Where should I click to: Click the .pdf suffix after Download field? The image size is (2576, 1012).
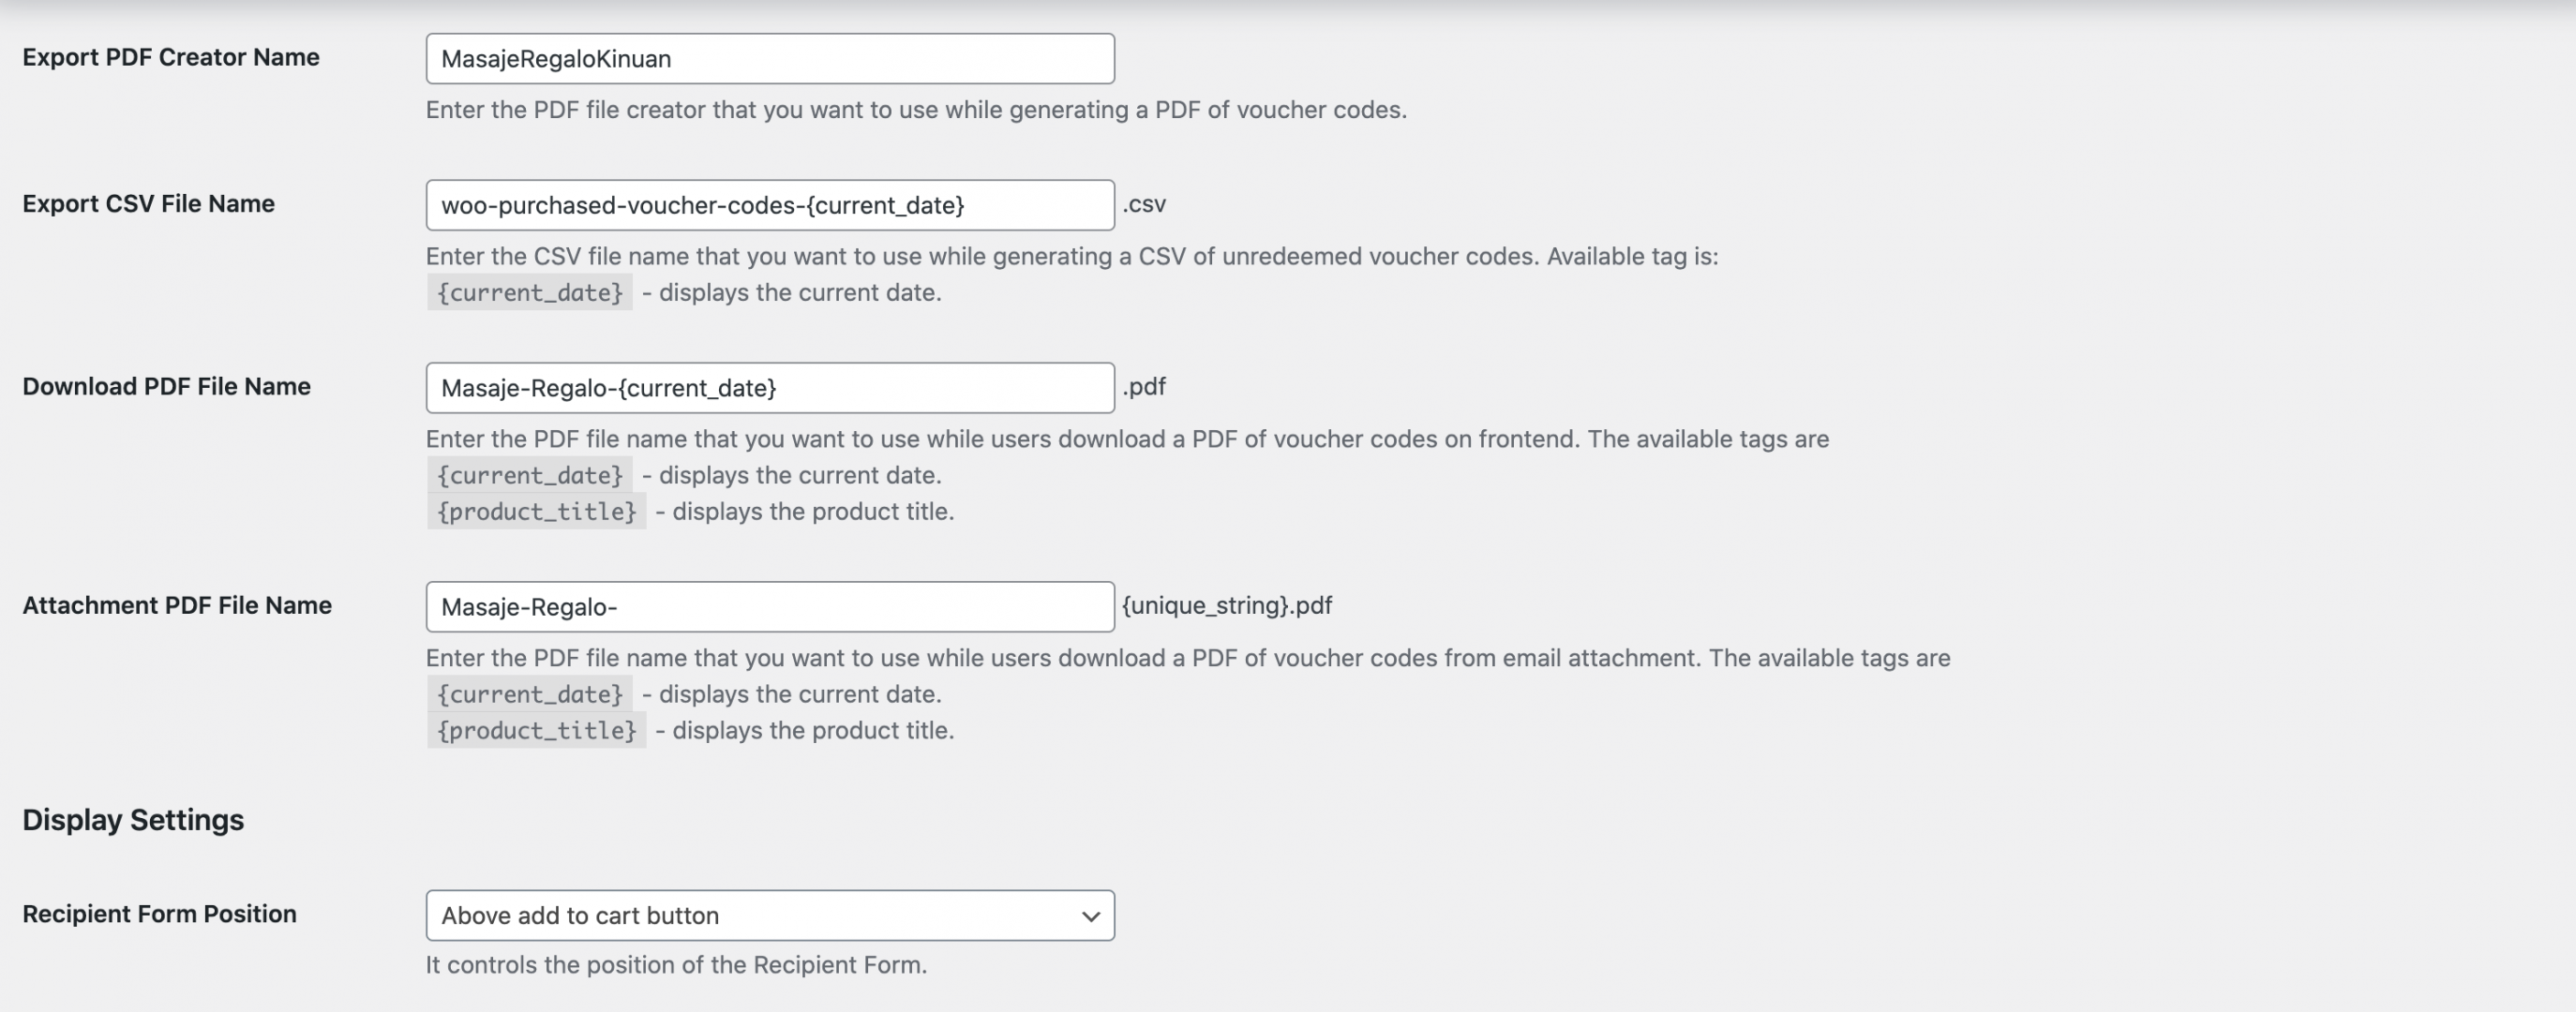pos(1144,387)
